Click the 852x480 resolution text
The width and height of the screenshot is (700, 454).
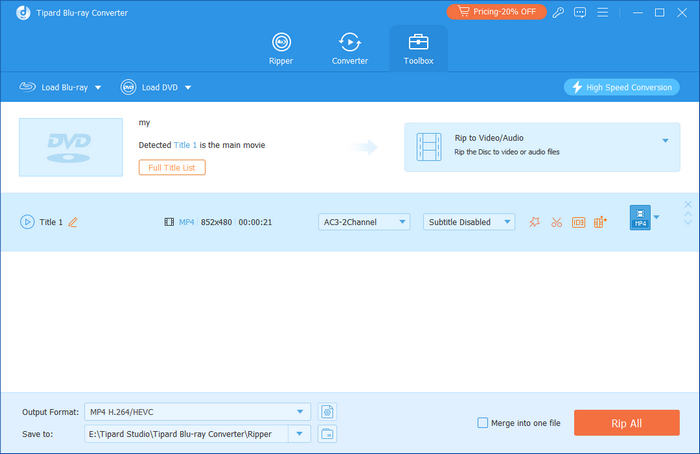click(x=216, y=222)
